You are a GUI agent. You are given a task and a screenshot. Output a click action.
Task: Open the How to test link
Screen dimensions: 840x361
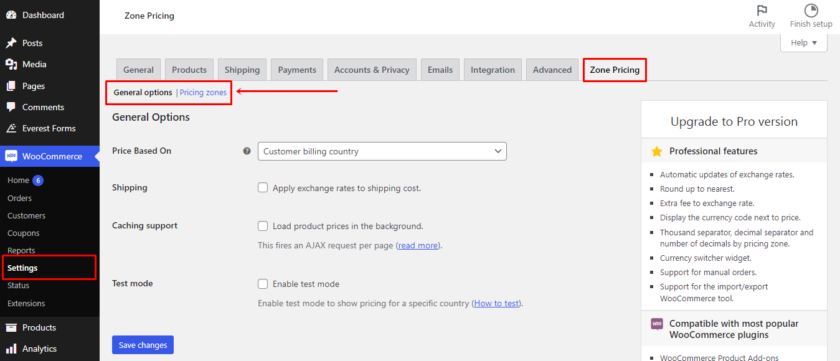496,303
